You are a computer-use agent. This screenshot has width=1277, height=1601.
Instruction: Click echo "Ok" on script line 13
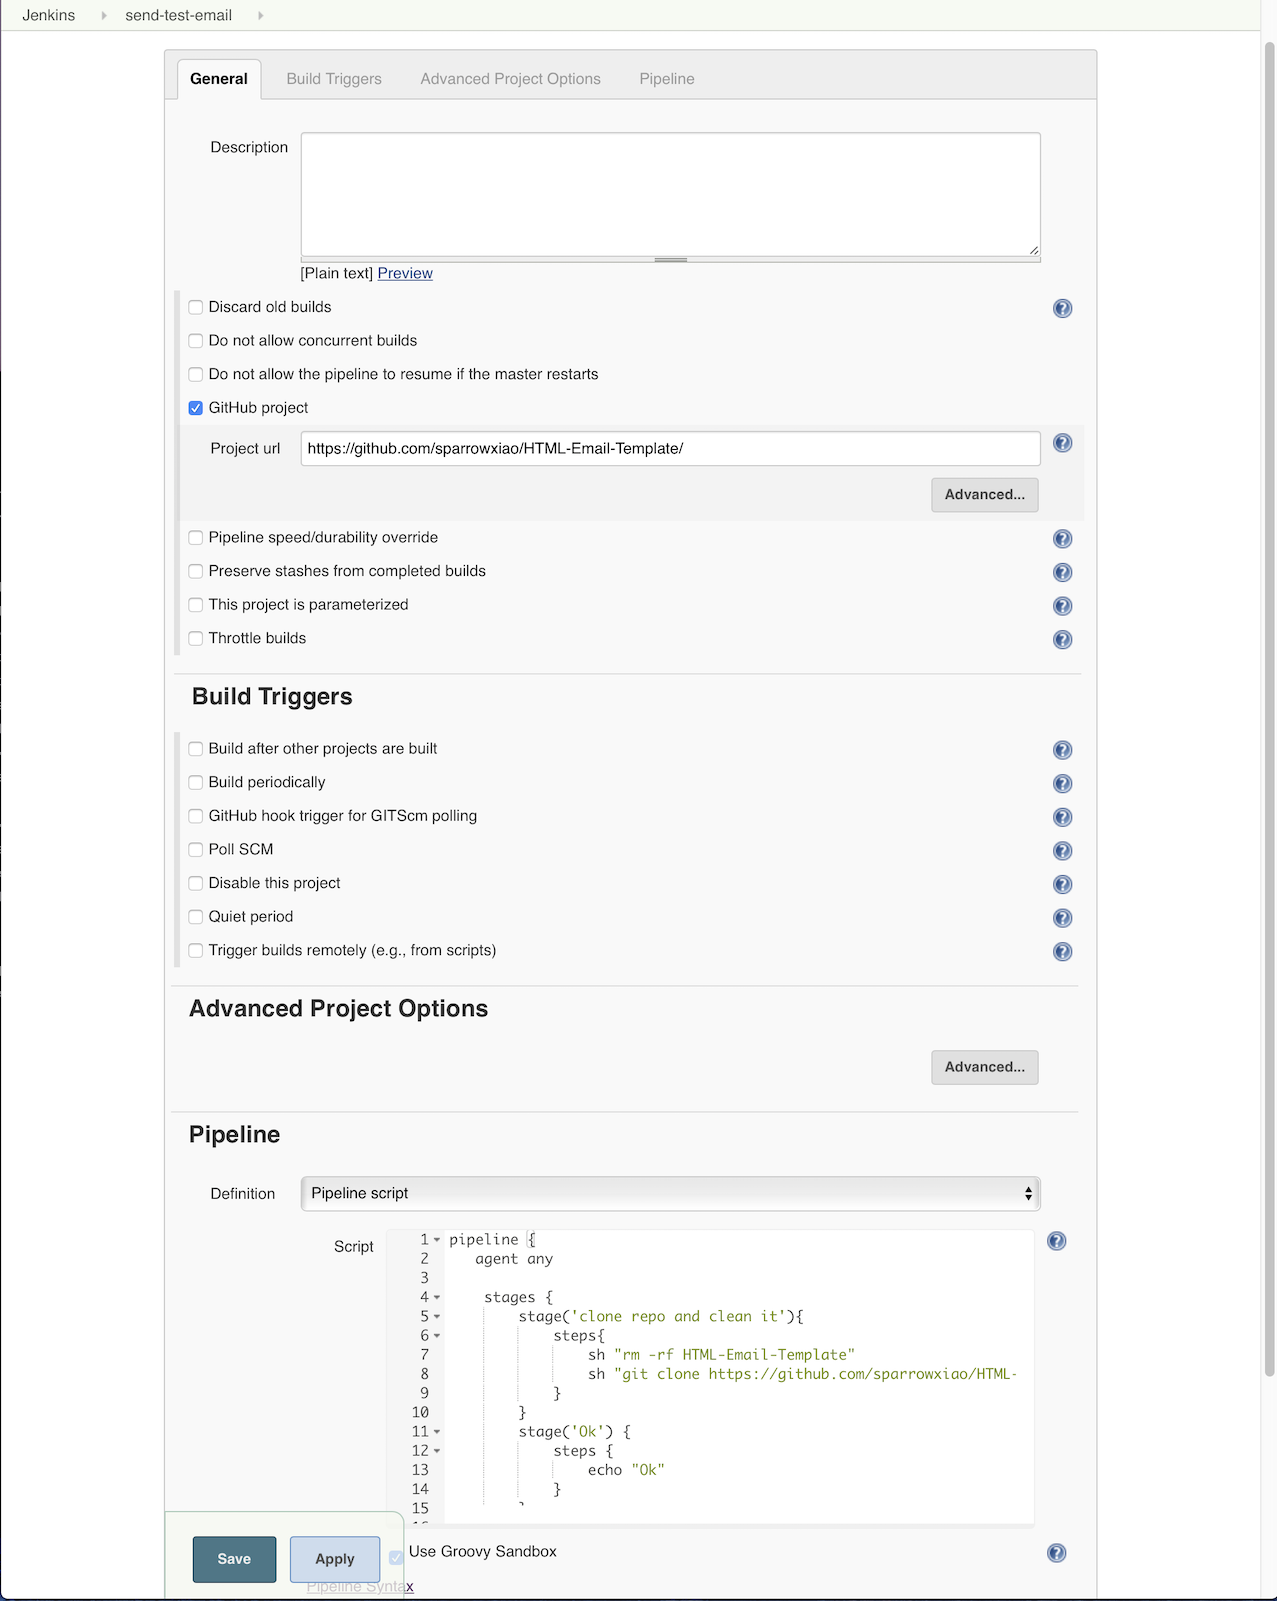pyautogui.click(x=626, y=1470)
